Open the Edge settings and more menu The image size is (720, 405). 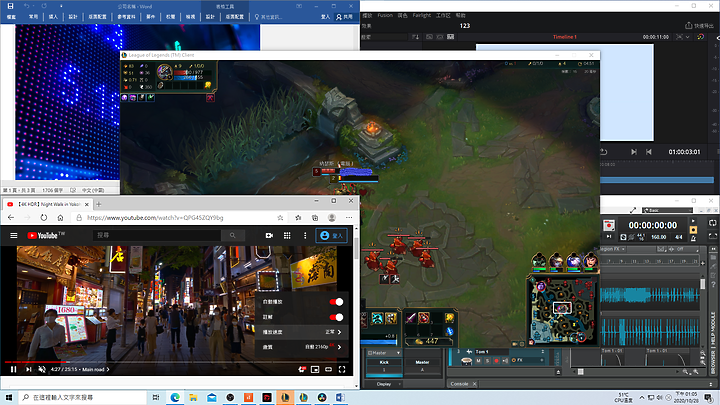click(349, 218)
